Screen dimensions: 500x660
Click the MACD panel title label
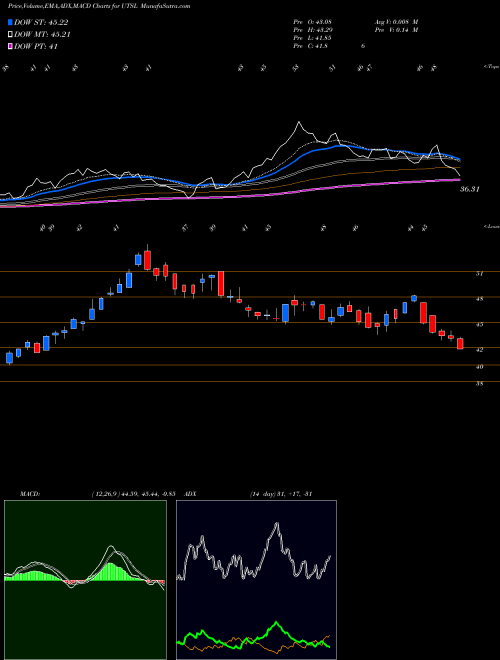29,494
